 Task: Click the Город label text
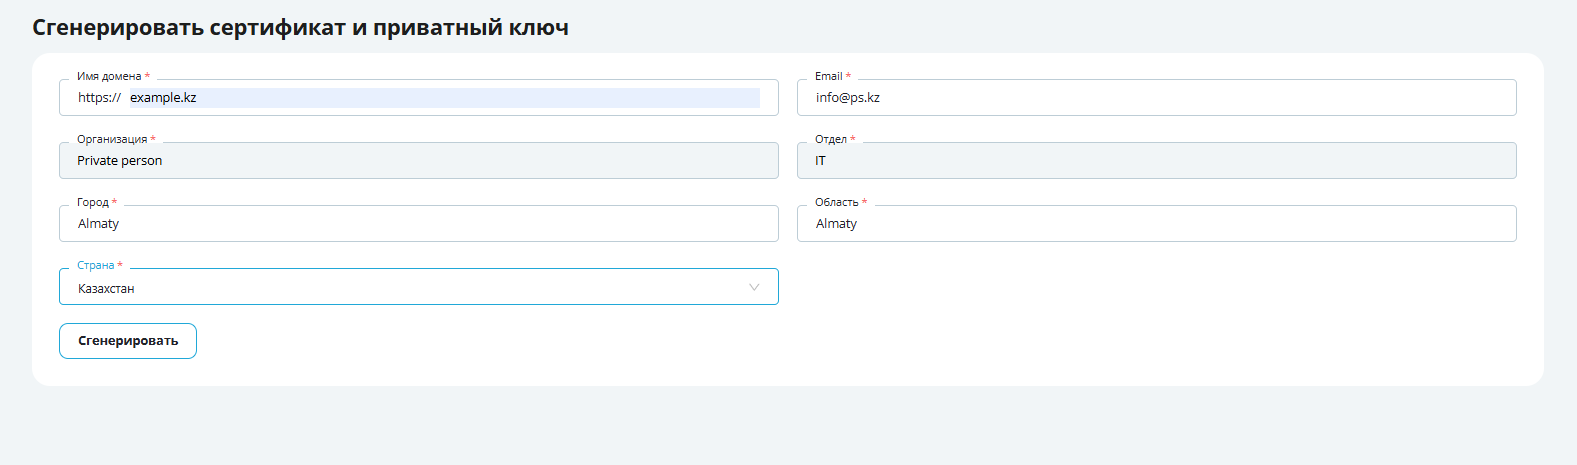coord(93,202)
